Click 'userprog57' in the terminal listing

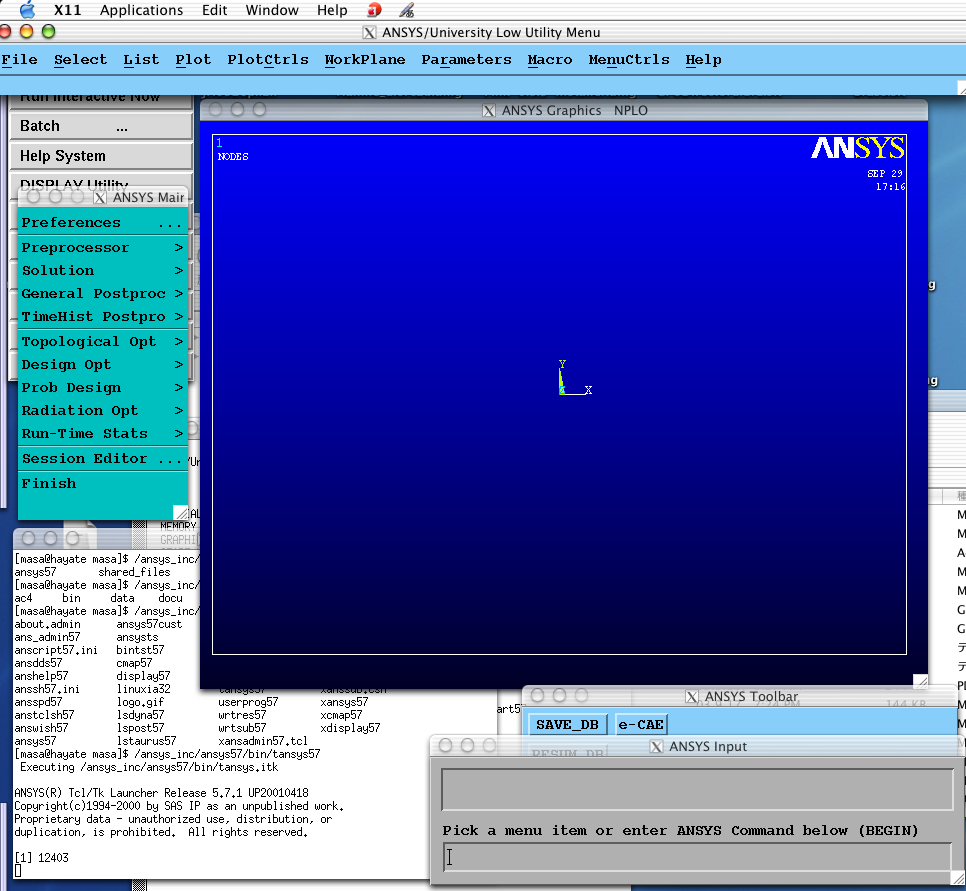click(248, 702)
